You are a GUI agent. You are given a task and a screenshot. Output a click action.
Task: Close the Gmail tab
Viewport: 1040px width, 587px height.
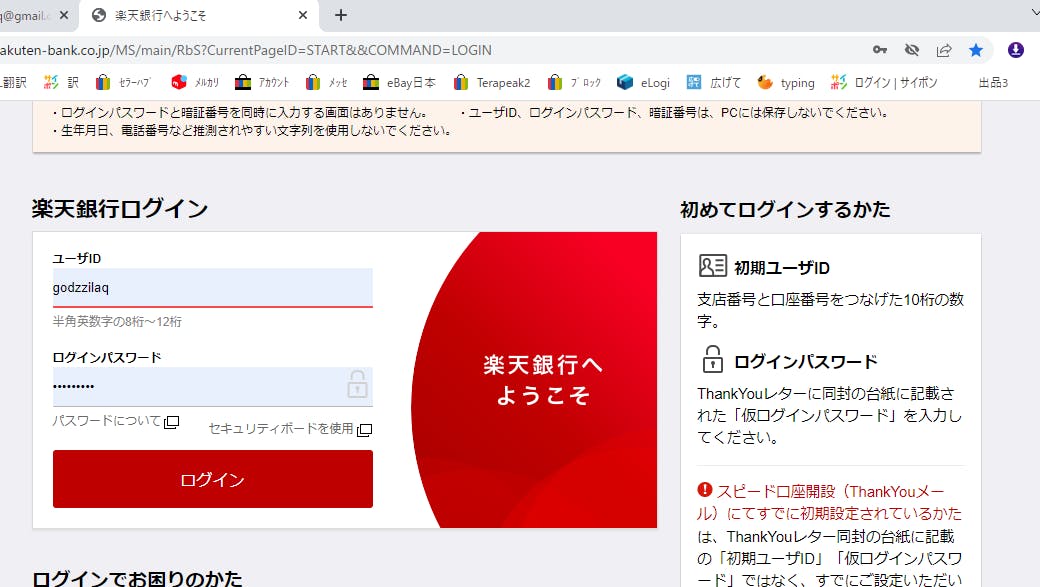64,15
